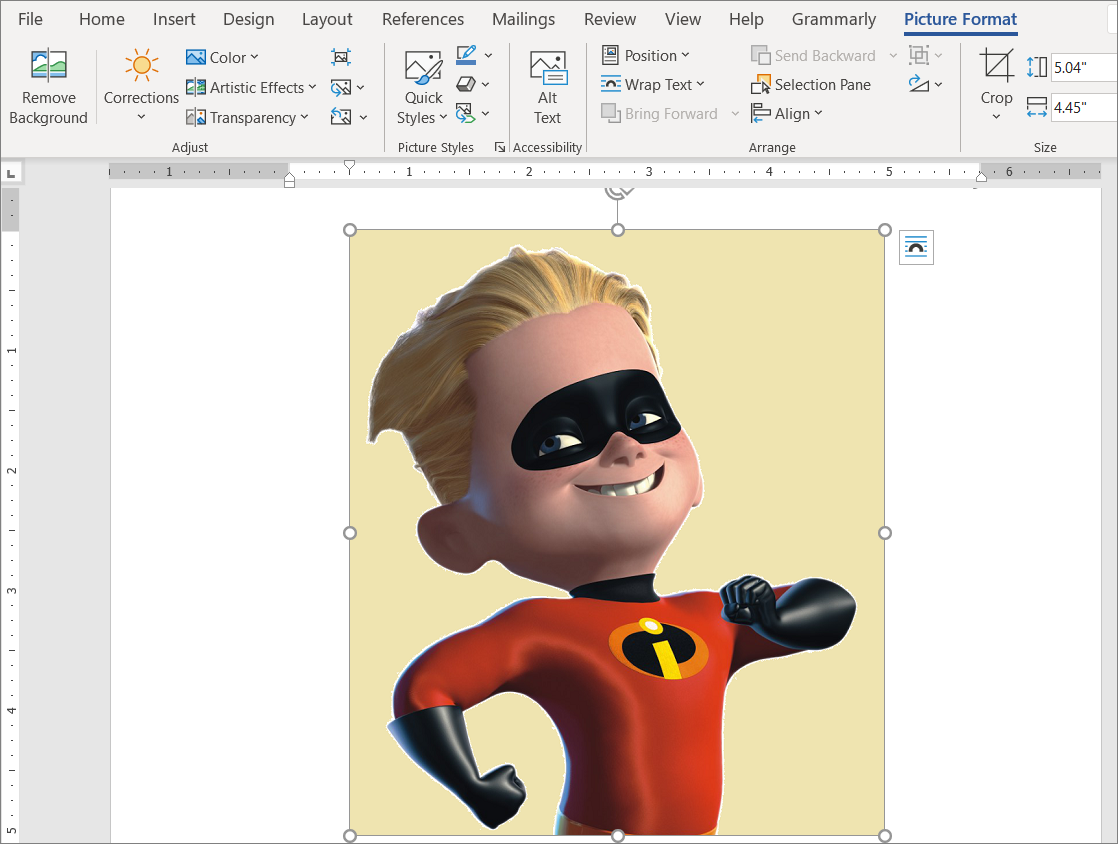Click the Selection Pane option
Viewport: 1118px width, 844px height.
[811, 84]
